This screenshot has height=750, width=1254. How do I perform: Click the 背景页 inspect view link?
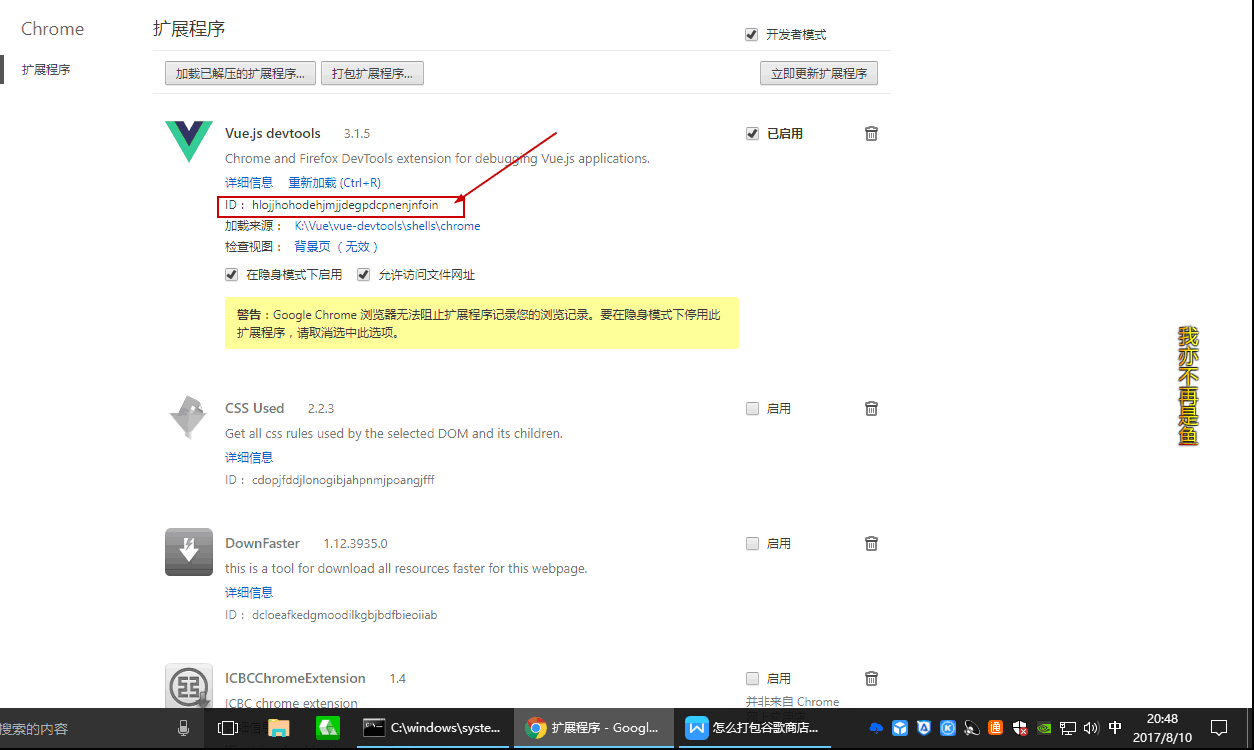(x=312, y=247)
